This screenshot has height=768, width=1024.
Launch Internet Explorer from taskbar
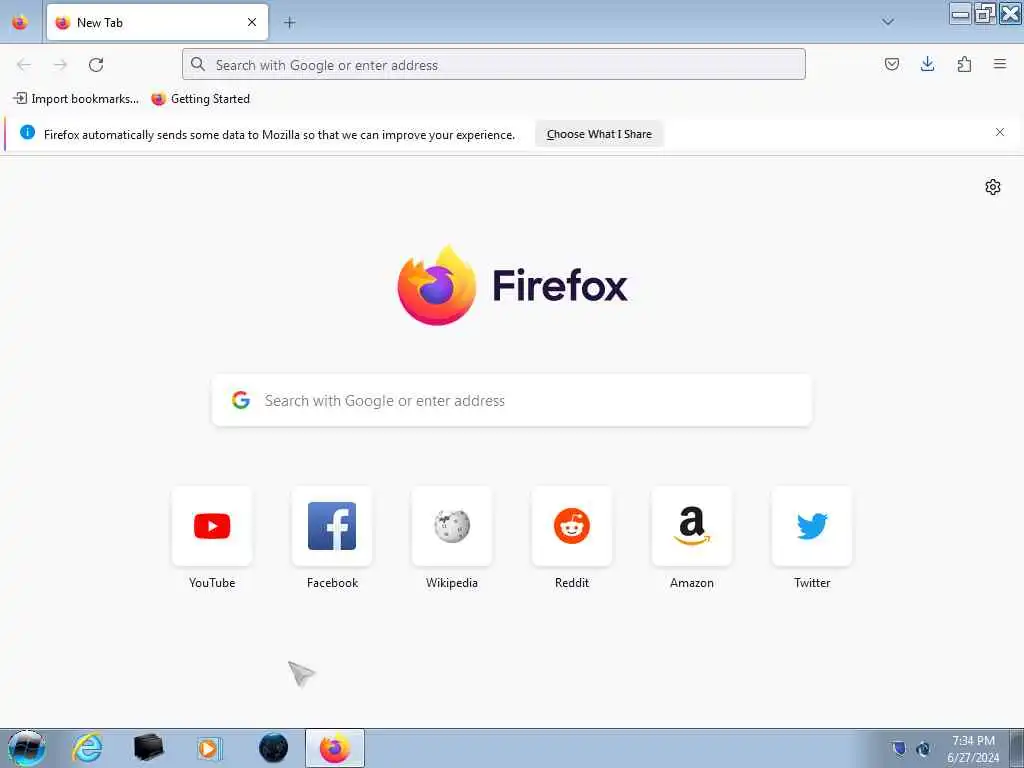[88, 748]
